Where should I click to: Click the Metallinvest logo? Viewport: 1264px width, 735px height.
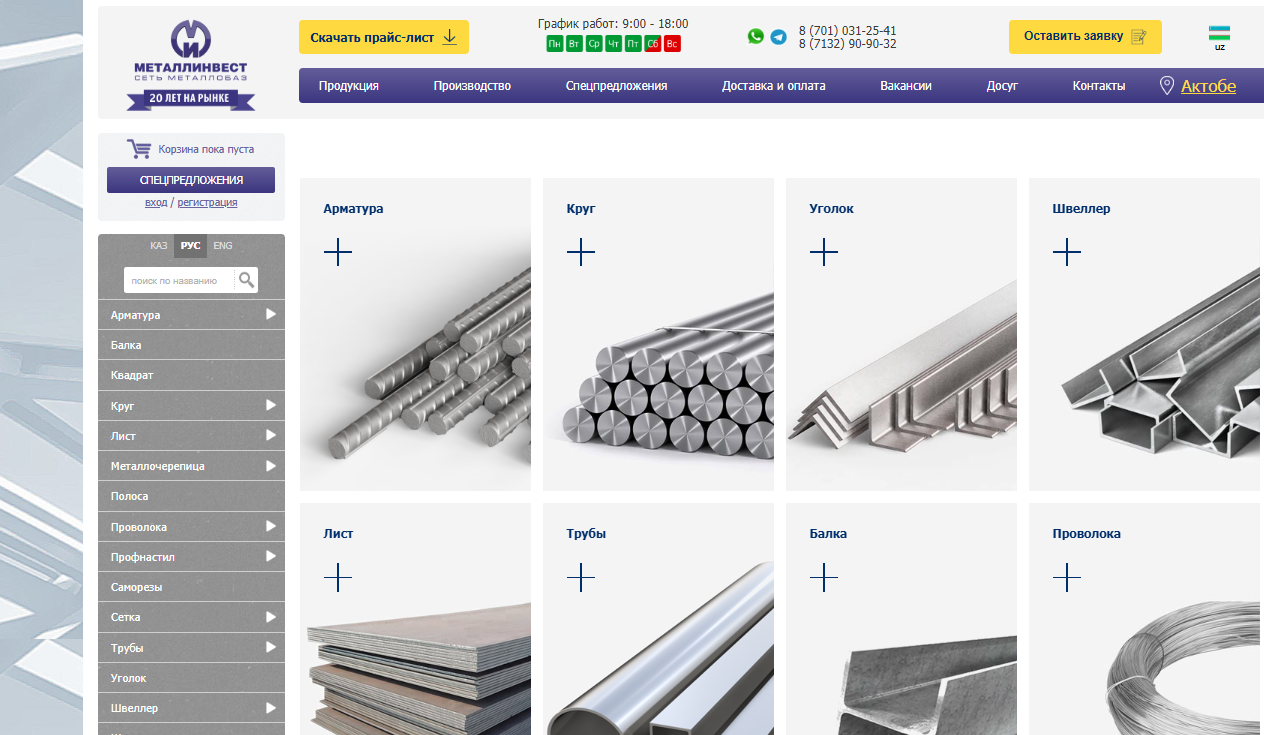coord(190,65)
